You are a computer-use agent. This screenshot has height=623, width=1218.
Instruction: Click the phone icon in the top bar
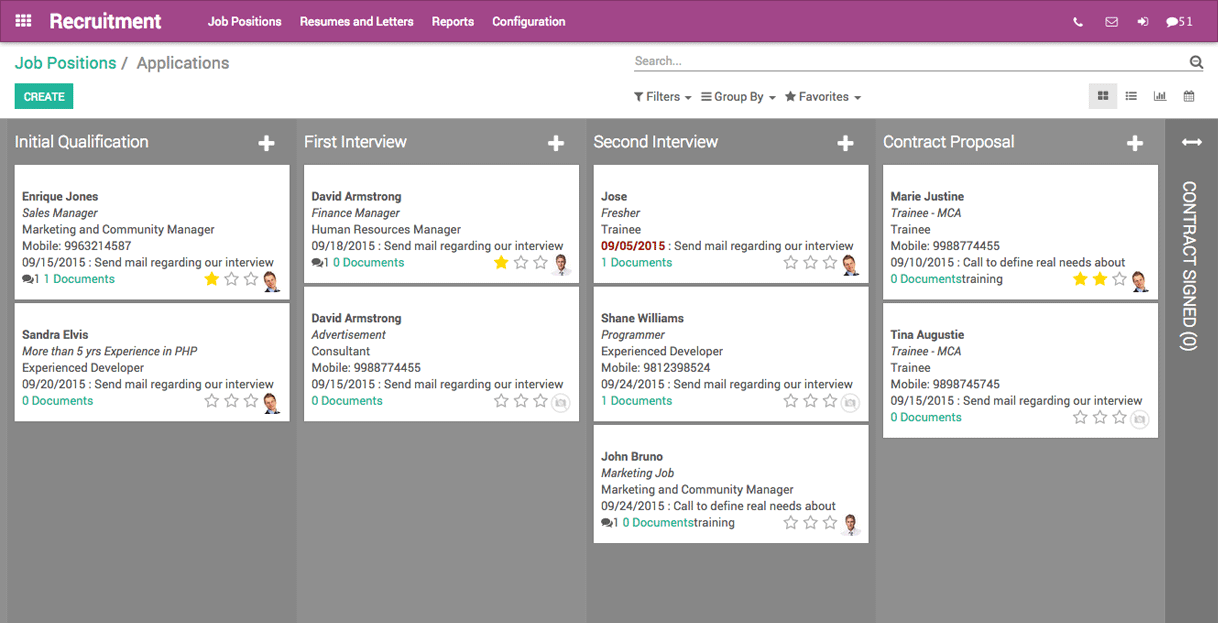1078,21
